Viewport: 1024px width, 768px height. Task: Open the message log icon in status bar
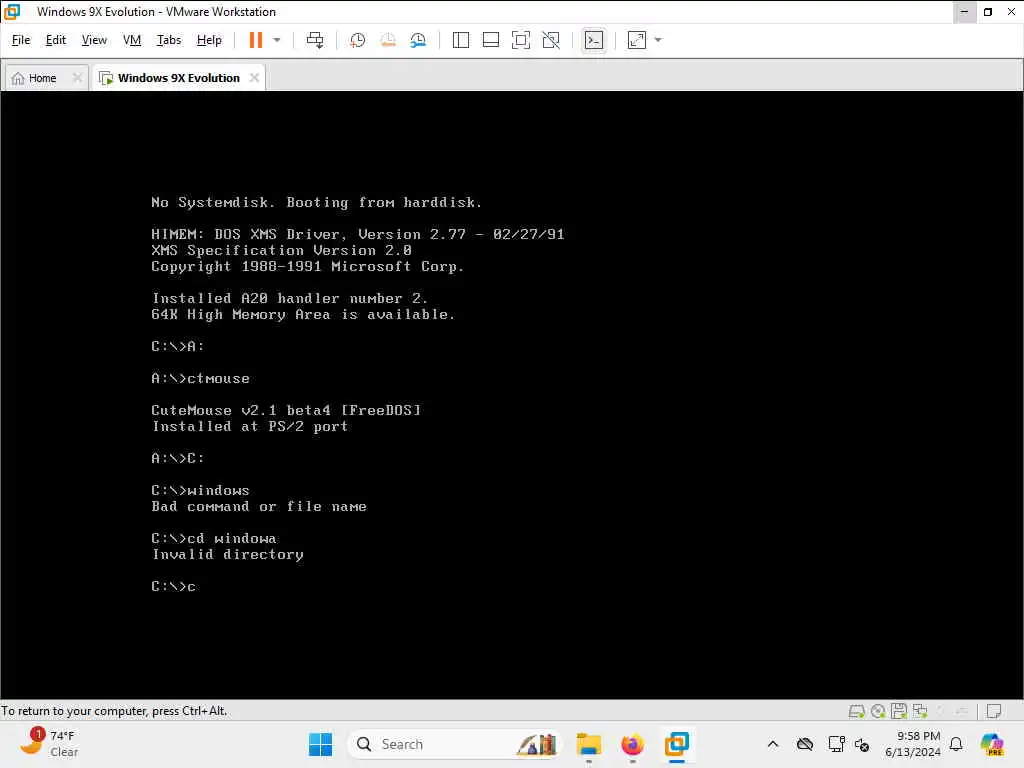994,711
